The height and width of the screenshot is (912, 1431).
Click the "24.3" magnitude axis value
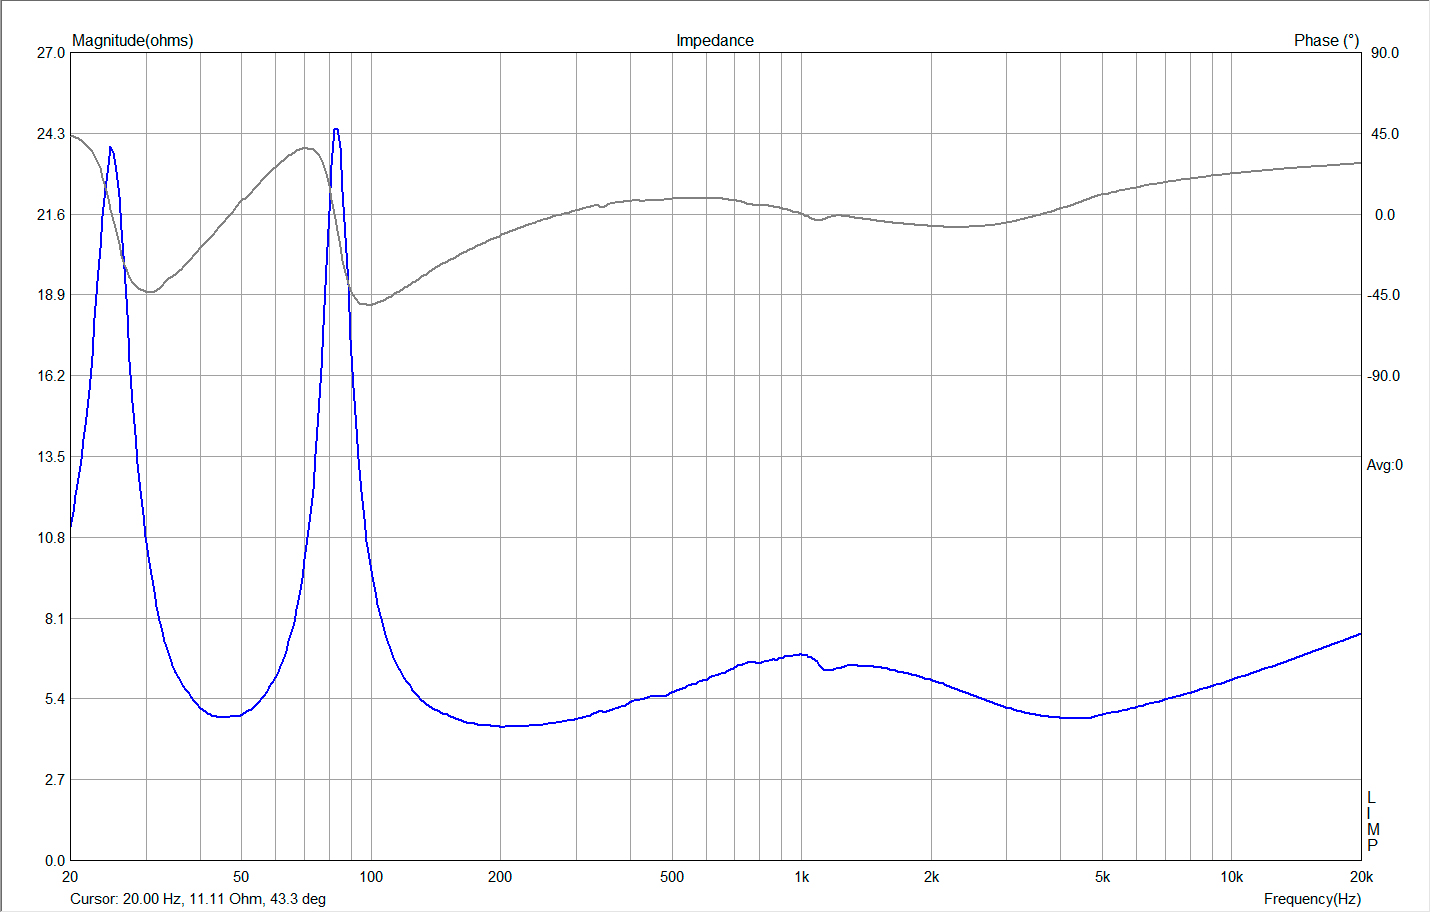pyautogui.click(x=51, y=134)
